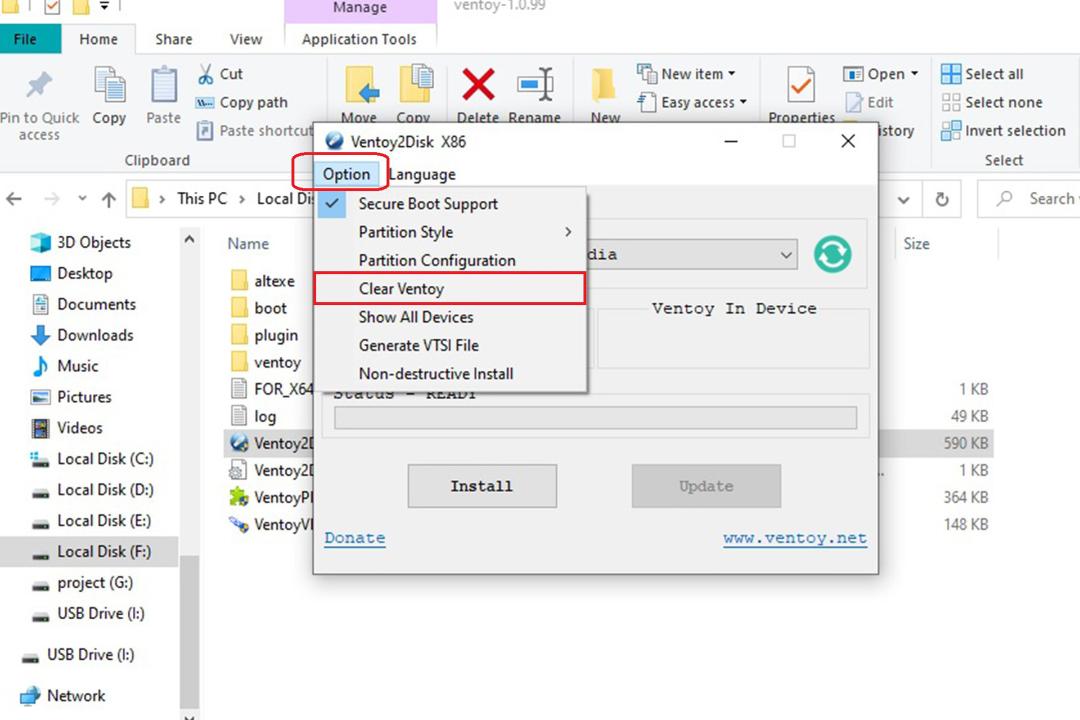This screenshot has width=1080, height=720.
Task: Open the www.ventoy.net link
Action: (795, 538)
